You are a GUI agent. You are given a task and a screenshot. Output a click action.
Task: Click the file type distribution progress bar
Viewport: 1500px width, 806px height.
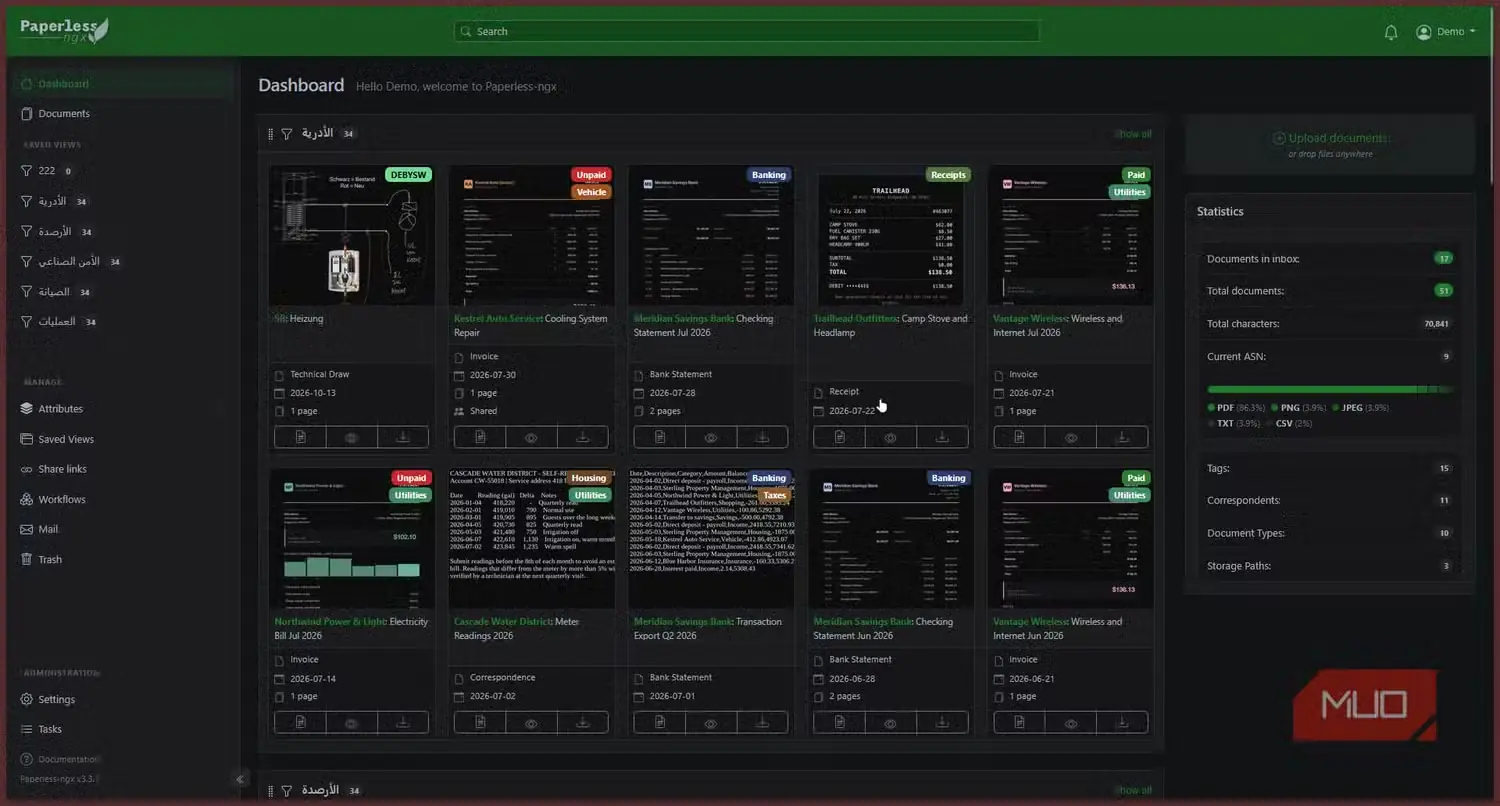tap(1330, 389)
